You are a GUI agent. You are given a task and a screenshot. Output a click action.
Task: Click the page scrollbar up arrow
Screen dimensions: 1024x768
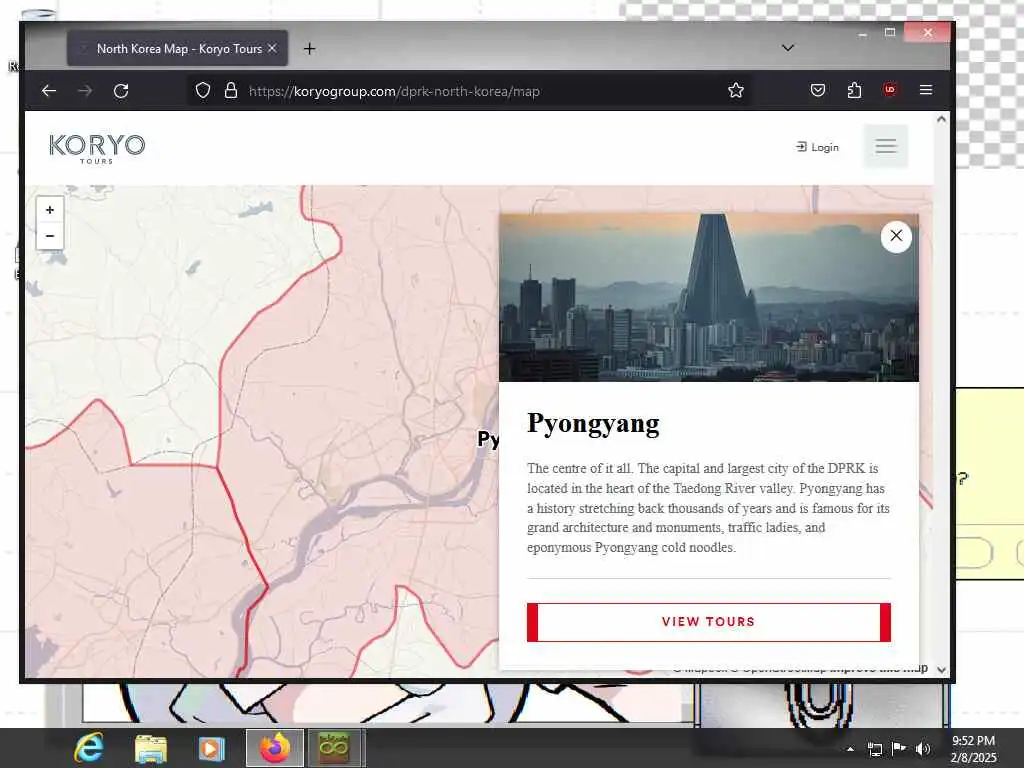941,119
